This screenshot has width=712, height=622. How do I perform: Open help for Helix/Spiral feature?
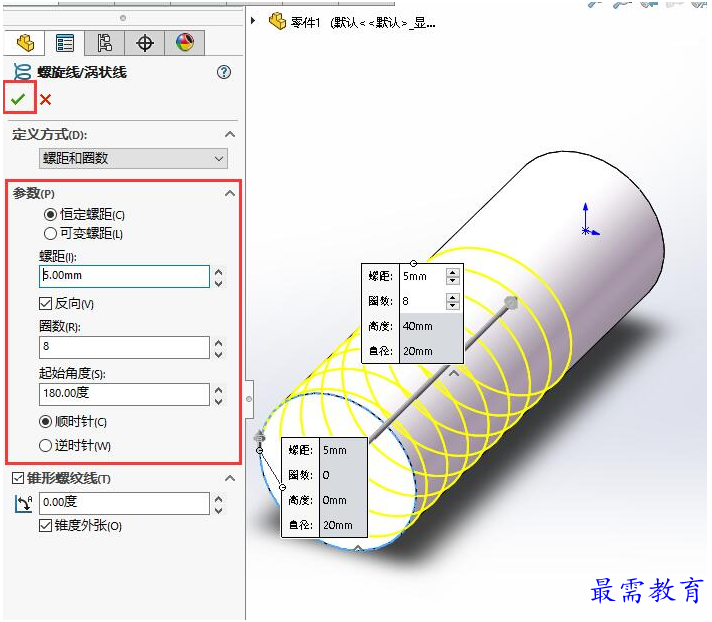pos(224,72)
